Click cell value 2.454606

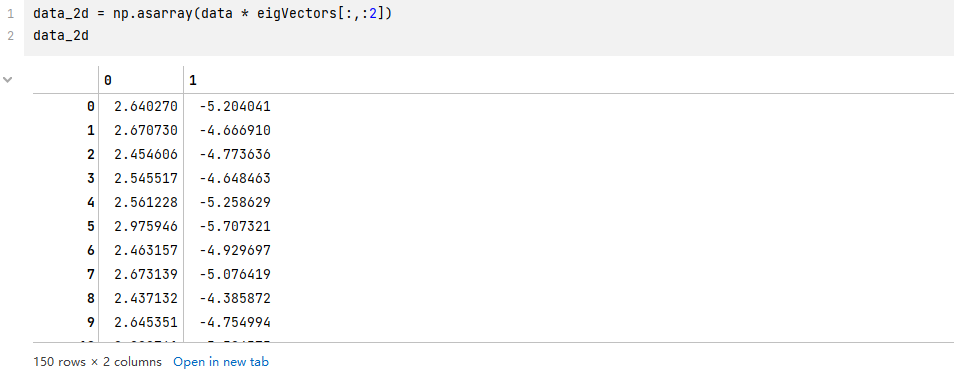point(146,155)
